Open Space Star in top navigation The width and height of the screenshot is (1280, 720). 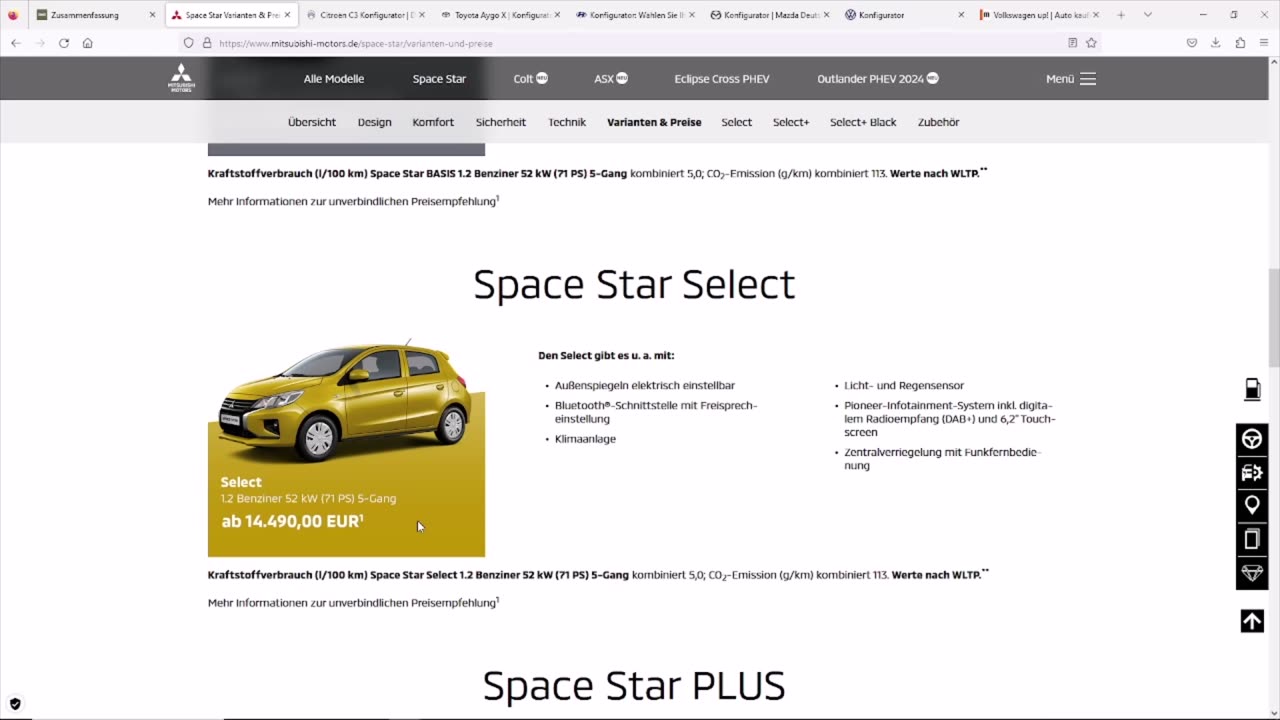pyautogui.click(x=439, y=79)
